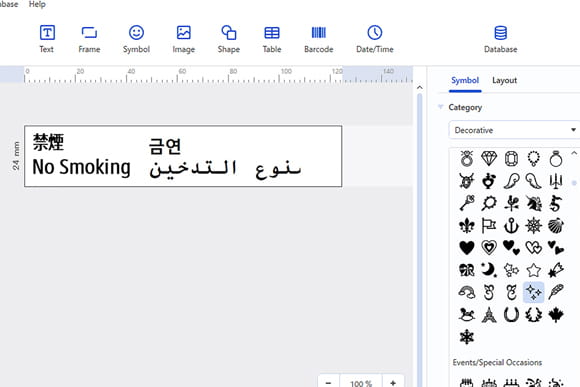This screenshot has height=387, width=580.
Task: Click the 'Events/Special Occasions' heading
Action: pyautogui.click(x=497, y=362)
